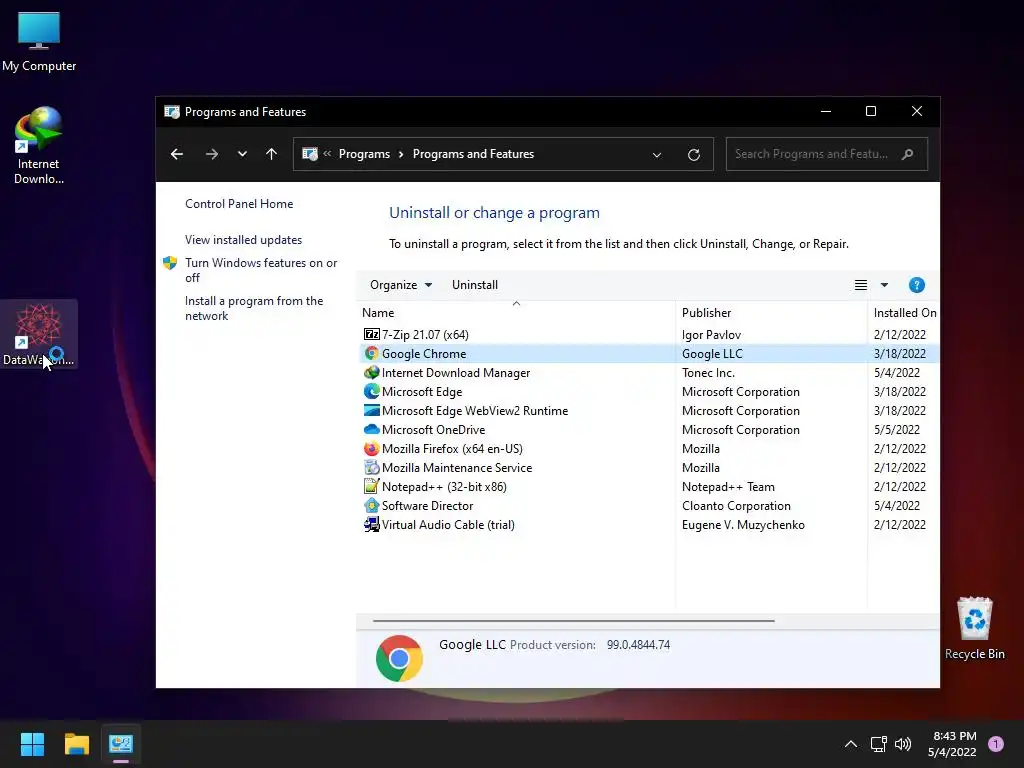
Task: Open the address bar history dropdown
Action: point(657,155)
